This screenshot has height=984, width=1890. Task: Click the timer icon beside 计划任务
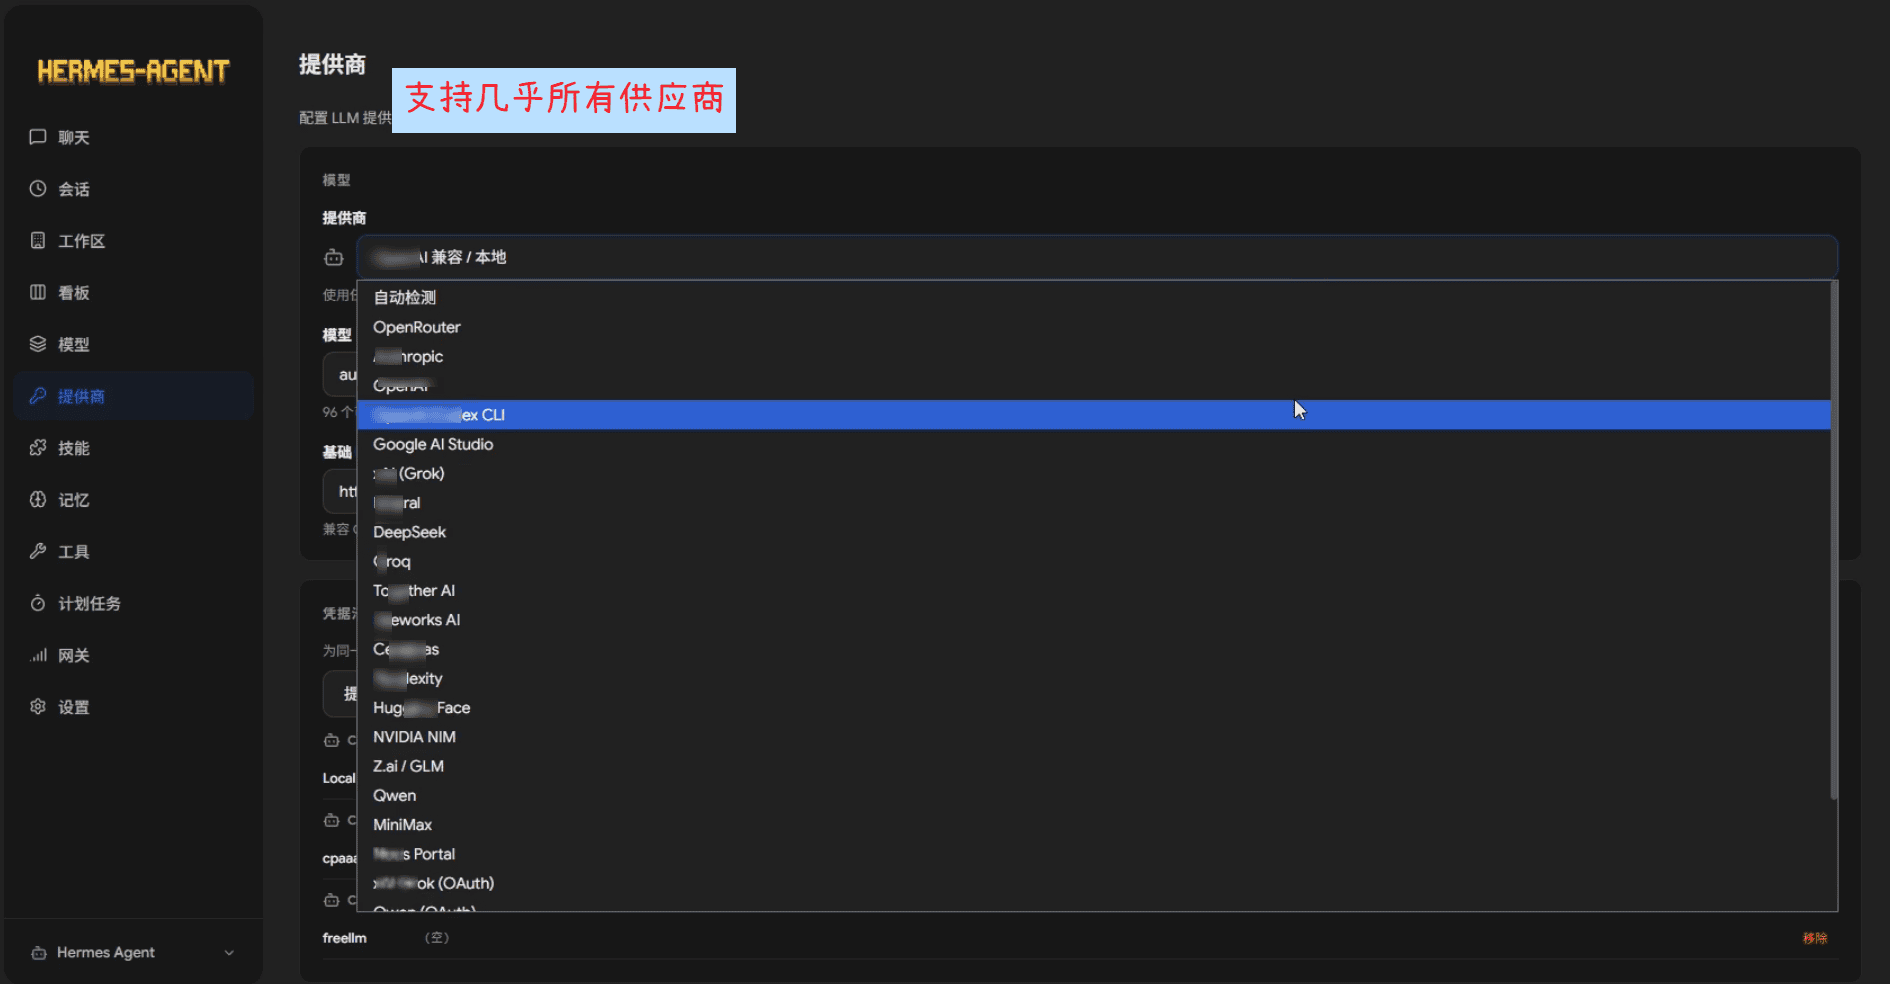38,603
